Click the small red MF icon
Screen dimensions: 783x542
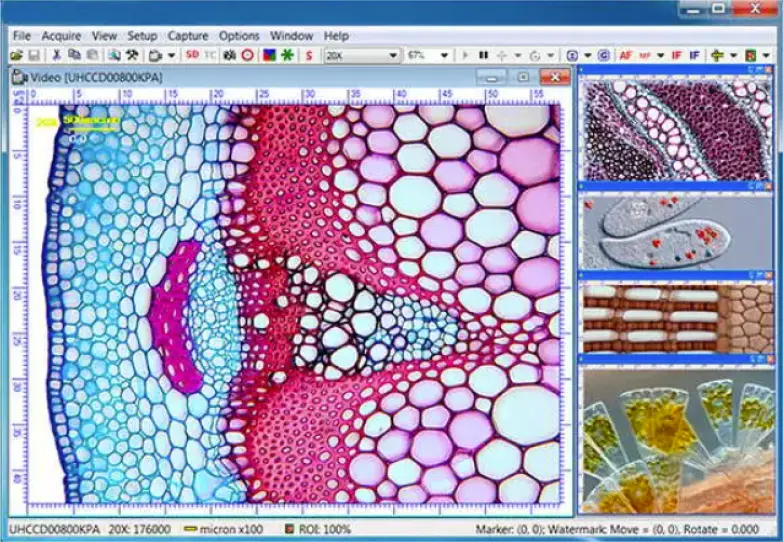[645, 55]
